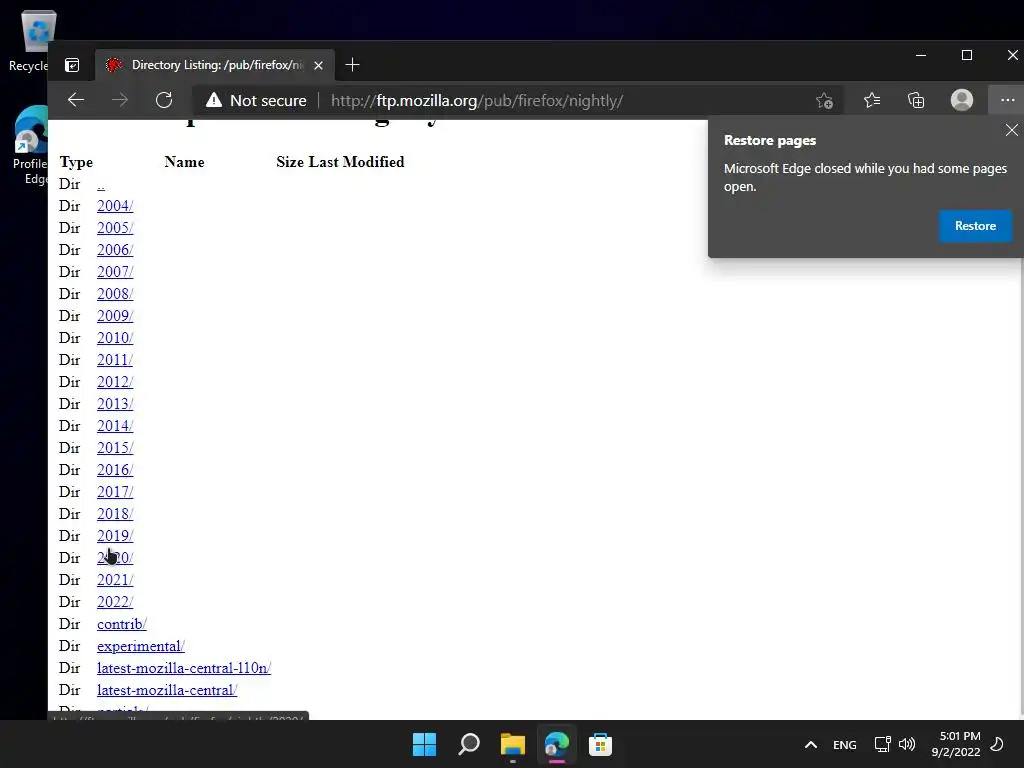Open Microsoft Store from taskbar
Image resolution: width=1024 pixels, height=768 pixels.
coord(600,744)
